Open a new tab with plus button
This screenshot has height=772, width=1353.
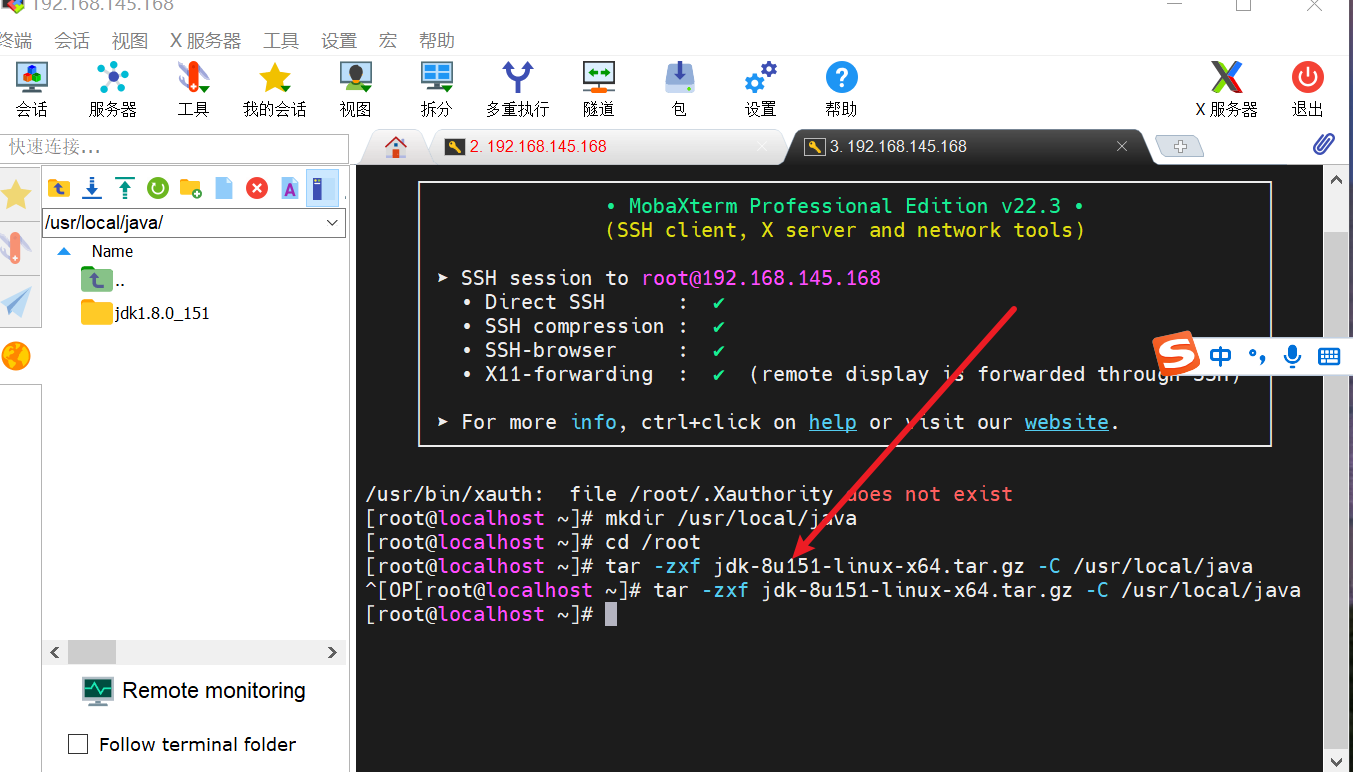tap(1180, 147)
